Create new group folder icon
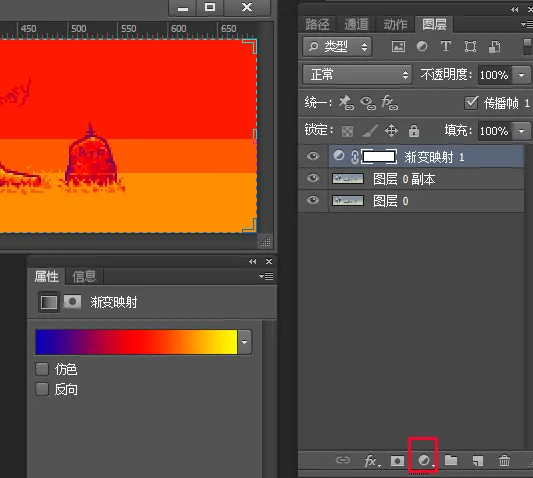The image size is (533, 478). click(x=451, y=460)
